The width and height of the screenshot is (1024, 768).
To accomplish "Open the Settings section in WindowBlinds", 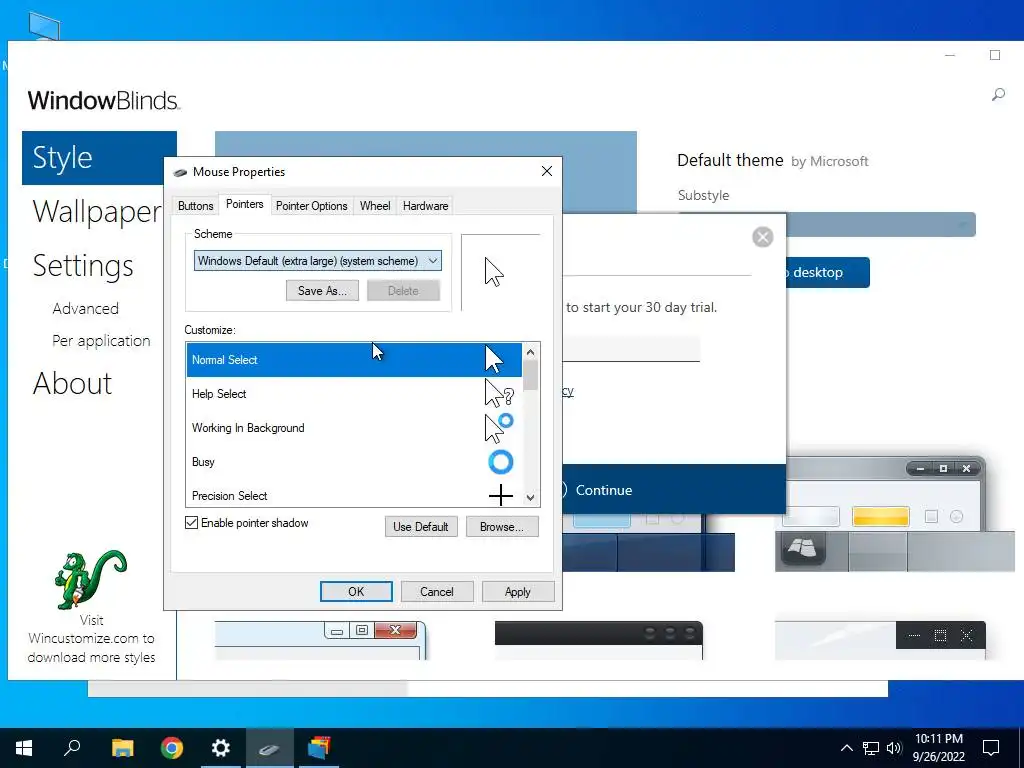I will tap(83, 266).
